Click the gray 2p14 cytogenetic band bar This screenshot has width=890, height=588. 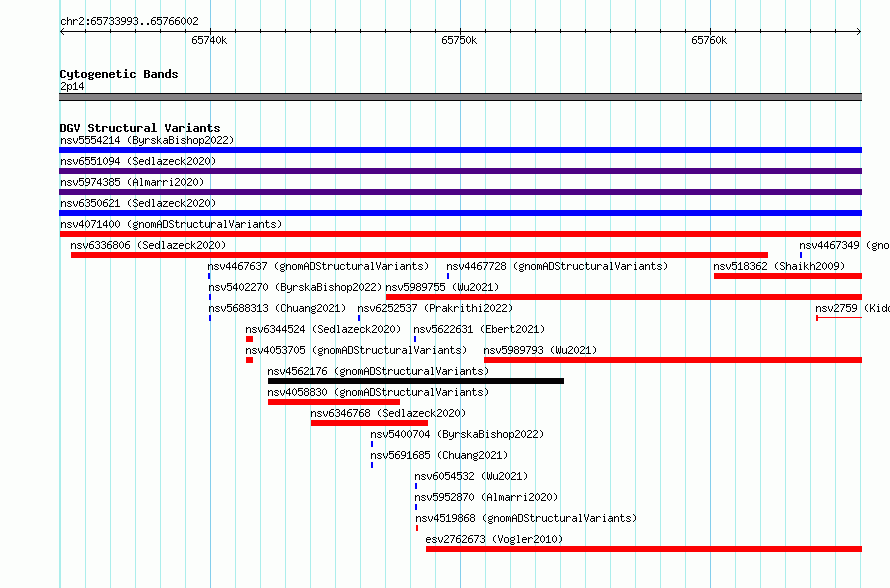point(460,97)
